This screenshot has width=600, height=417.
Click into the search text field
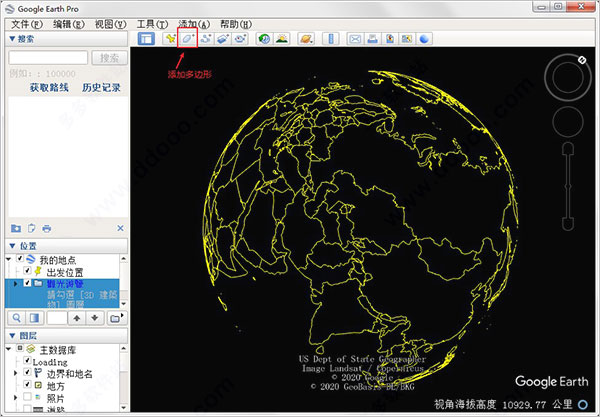click(48, 58)
